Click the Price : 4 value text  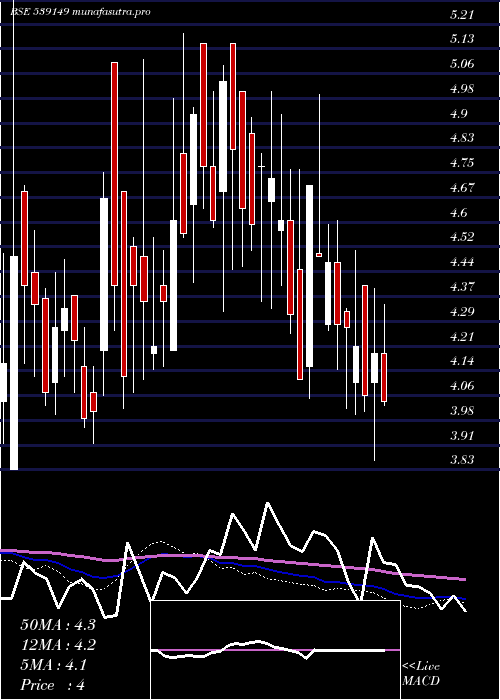[53, 685]
